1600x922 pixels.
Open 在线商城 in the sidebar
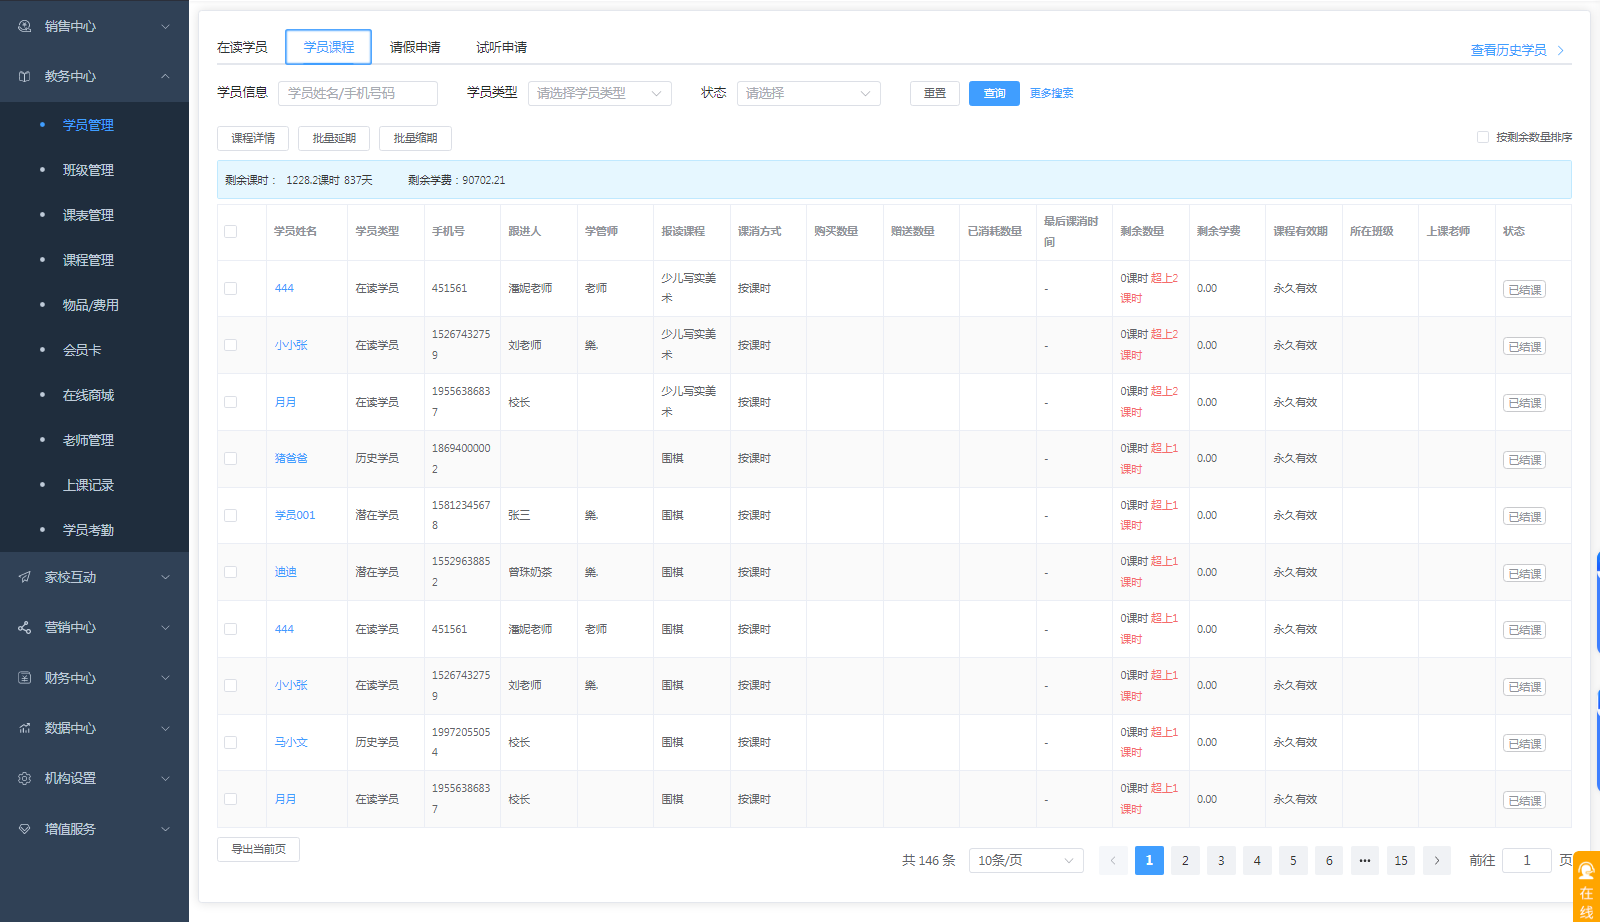[88, 395]
